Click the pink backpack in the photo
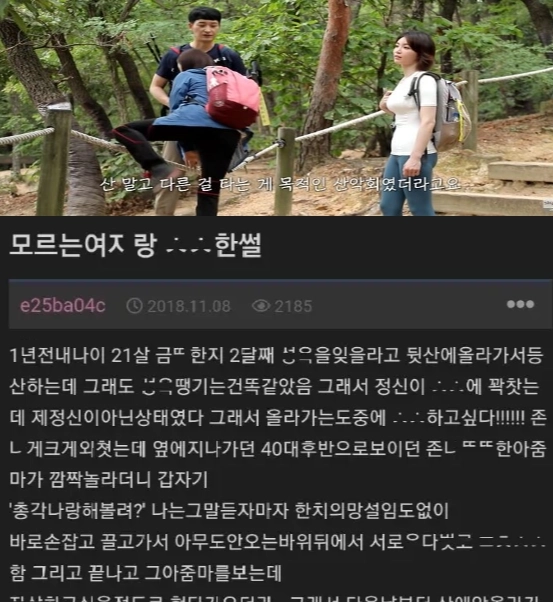 [232, 97]
